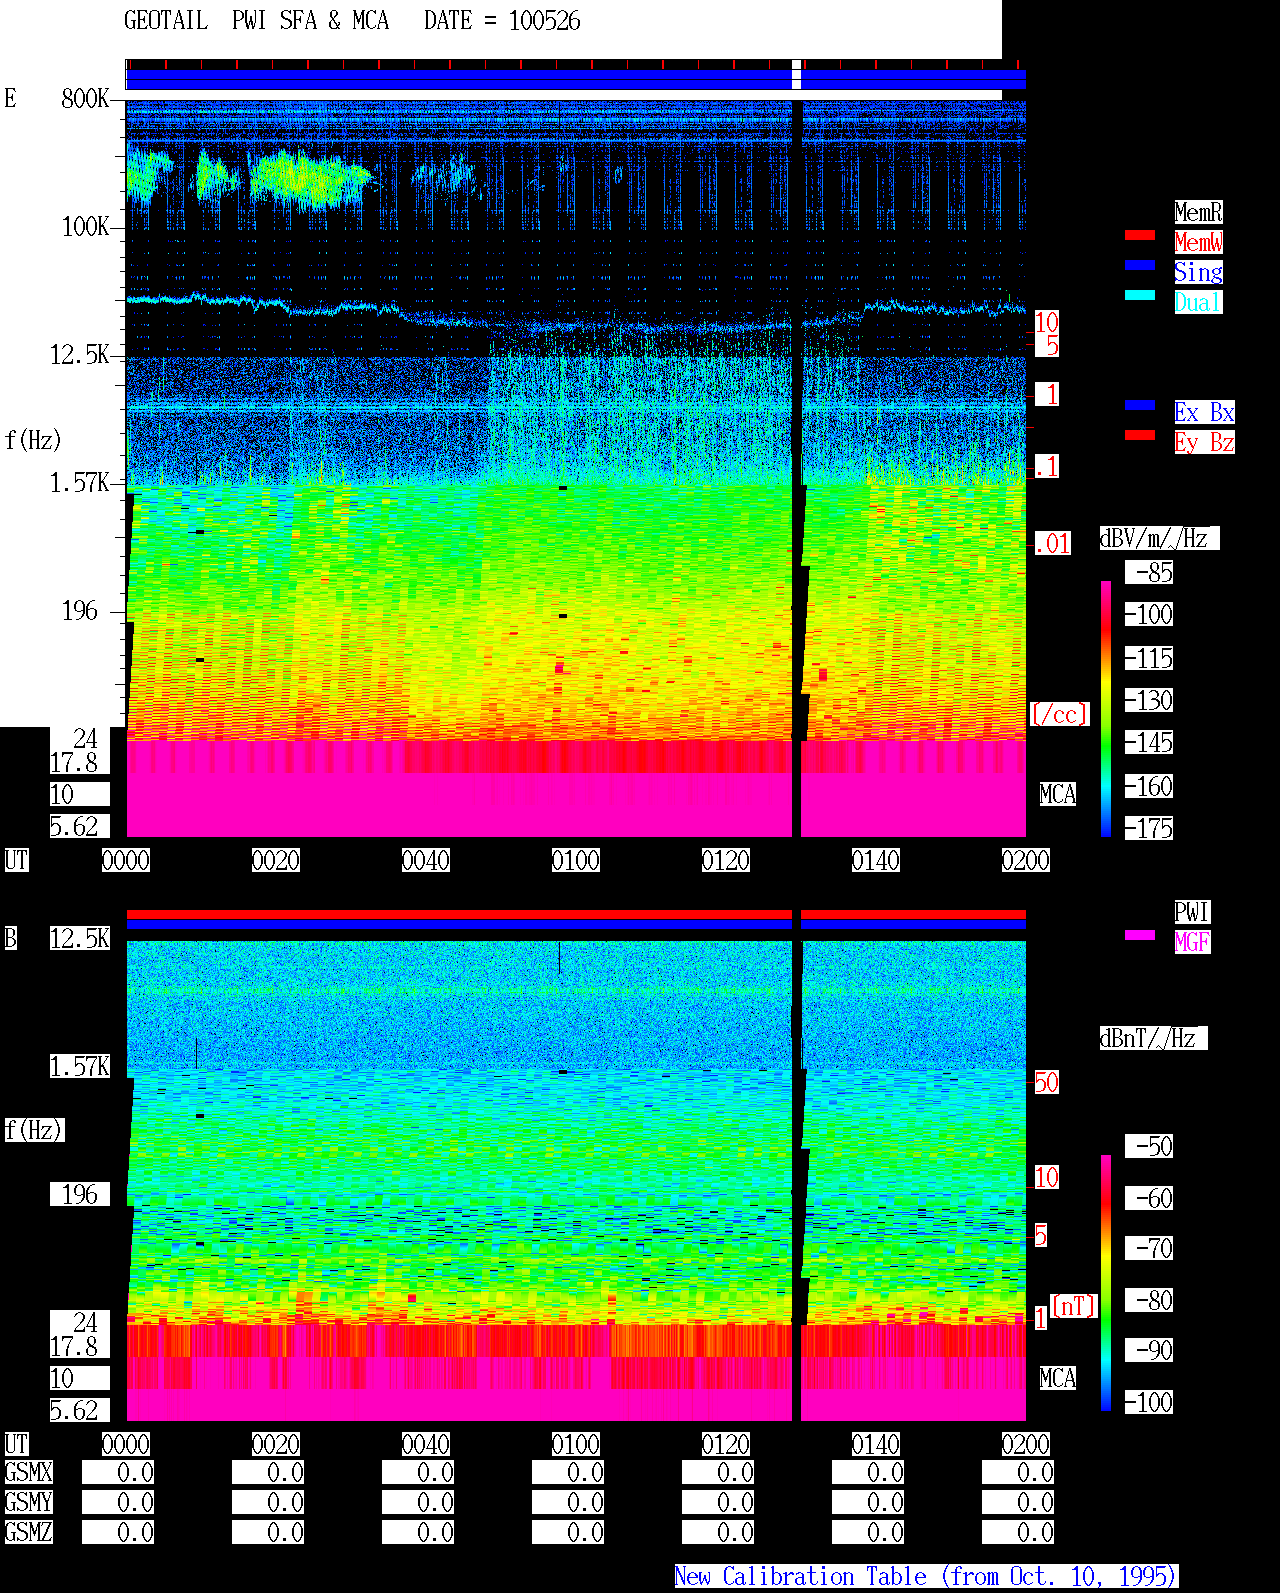
Task: Click the -90 color scale value
Action: (1149, 1350)
